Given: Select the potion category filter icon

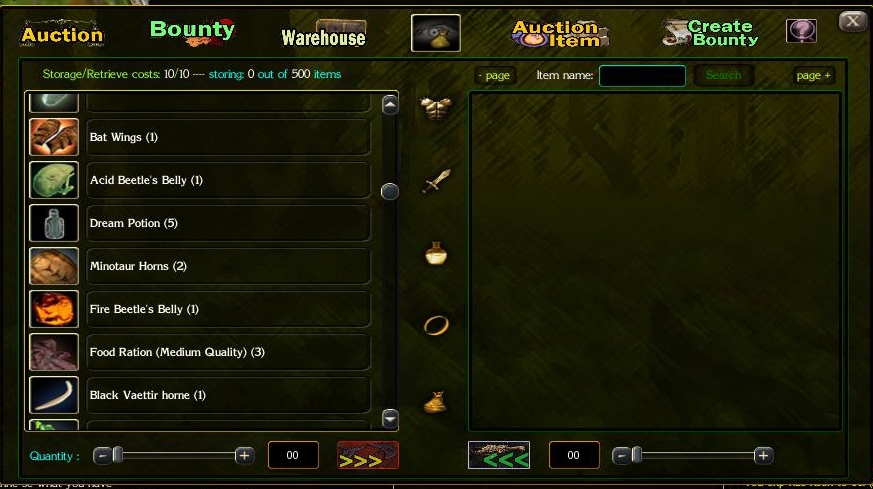Looking at the screenshot, I should point(436,253).
